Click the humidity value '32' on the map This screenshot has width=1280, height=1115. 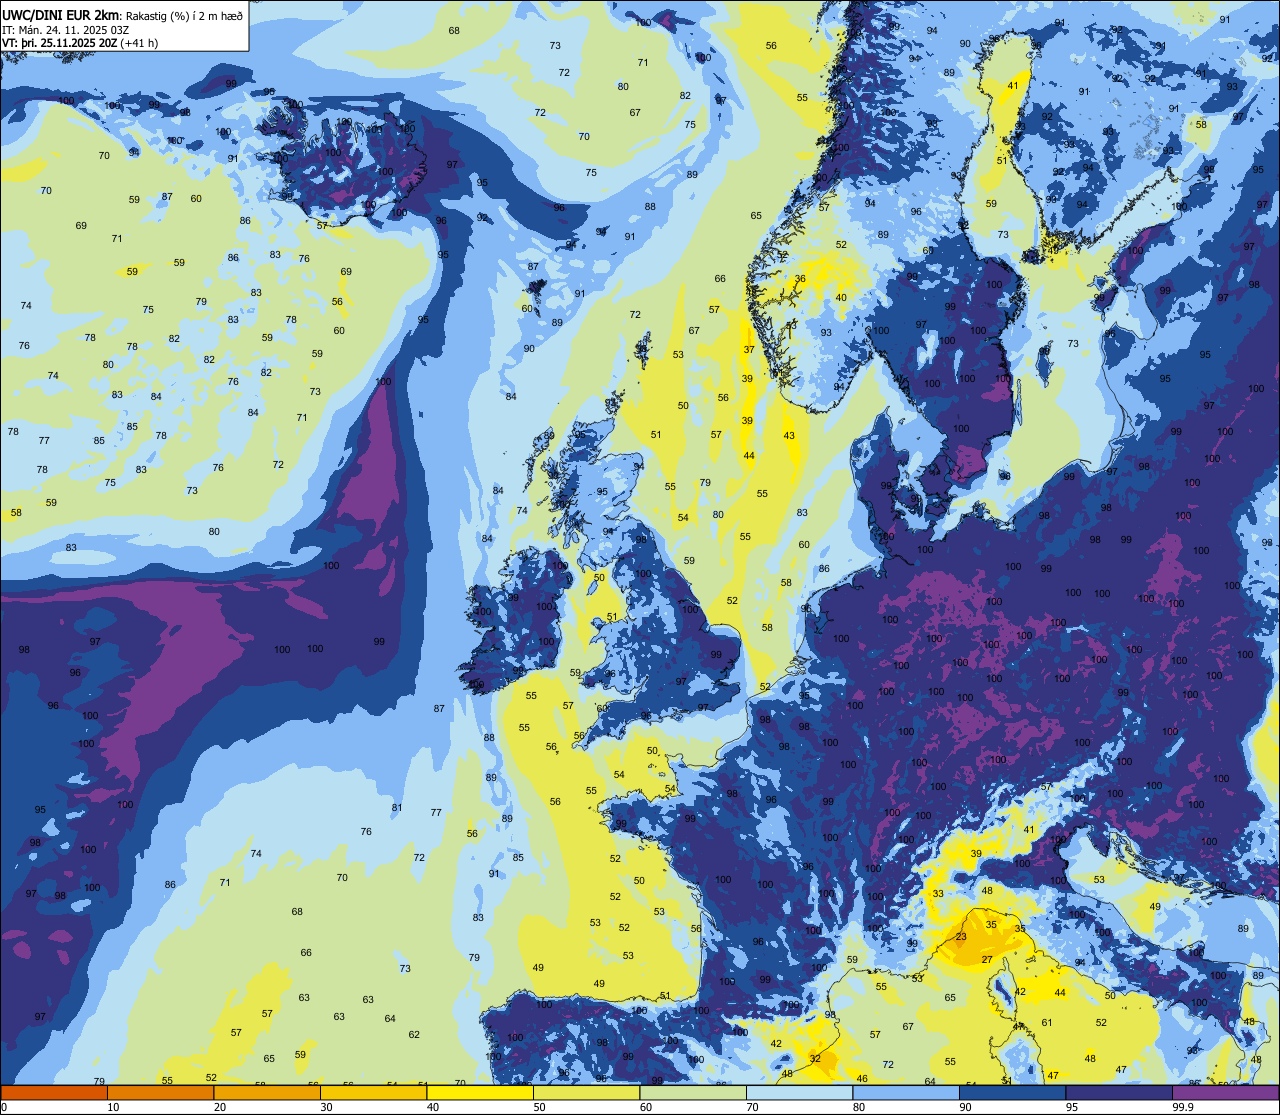815,1058
